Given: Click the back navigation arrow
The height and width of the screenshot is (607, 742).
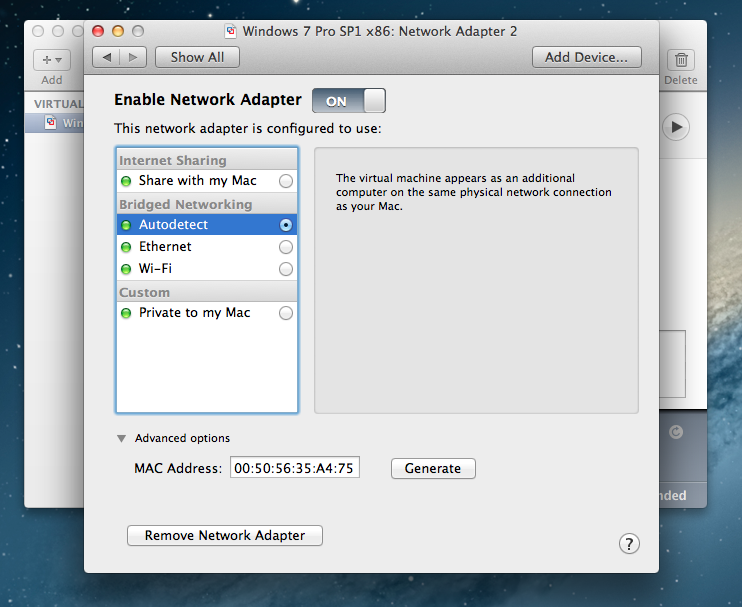Looking at the screenshot, I should coord(107,57).
